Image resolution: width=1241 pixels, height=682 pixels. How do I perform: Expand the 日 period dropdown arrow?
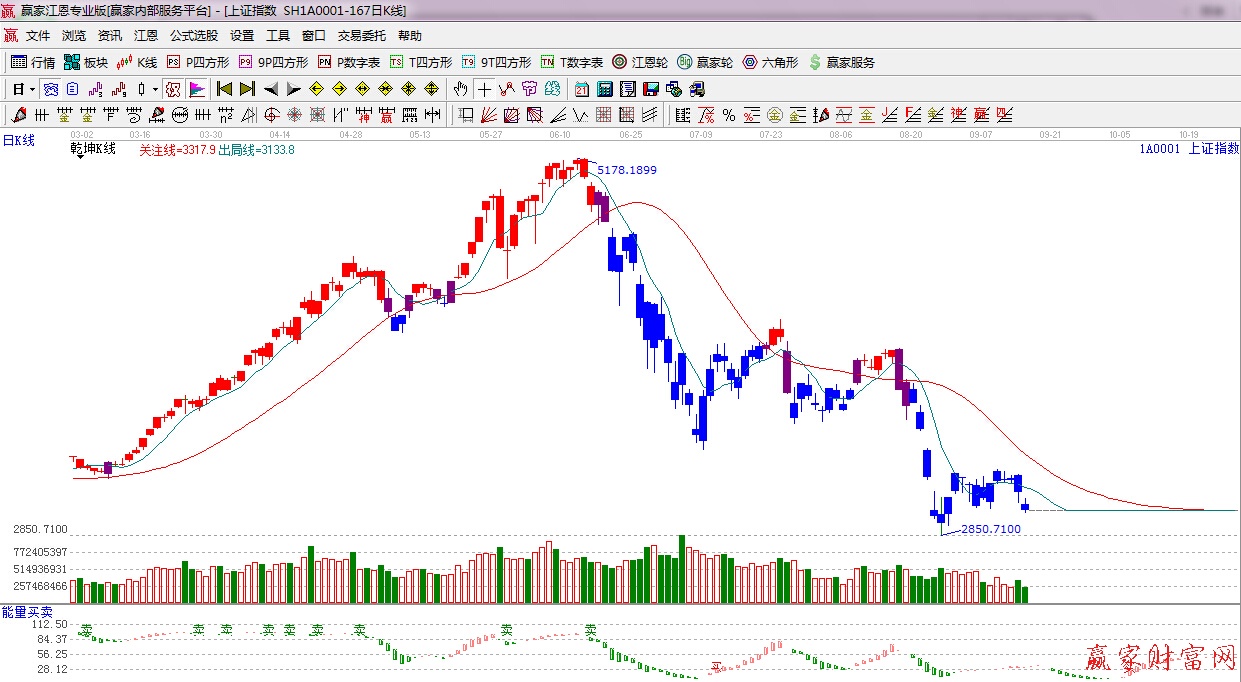[32, 89]
